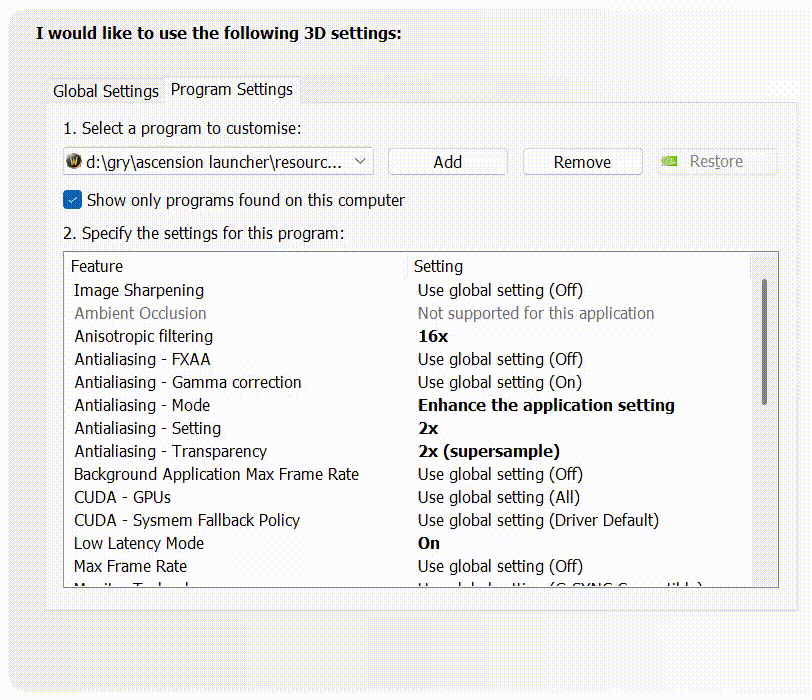Click Antialiasing FXAA setting value

click(x=500, y=359)
